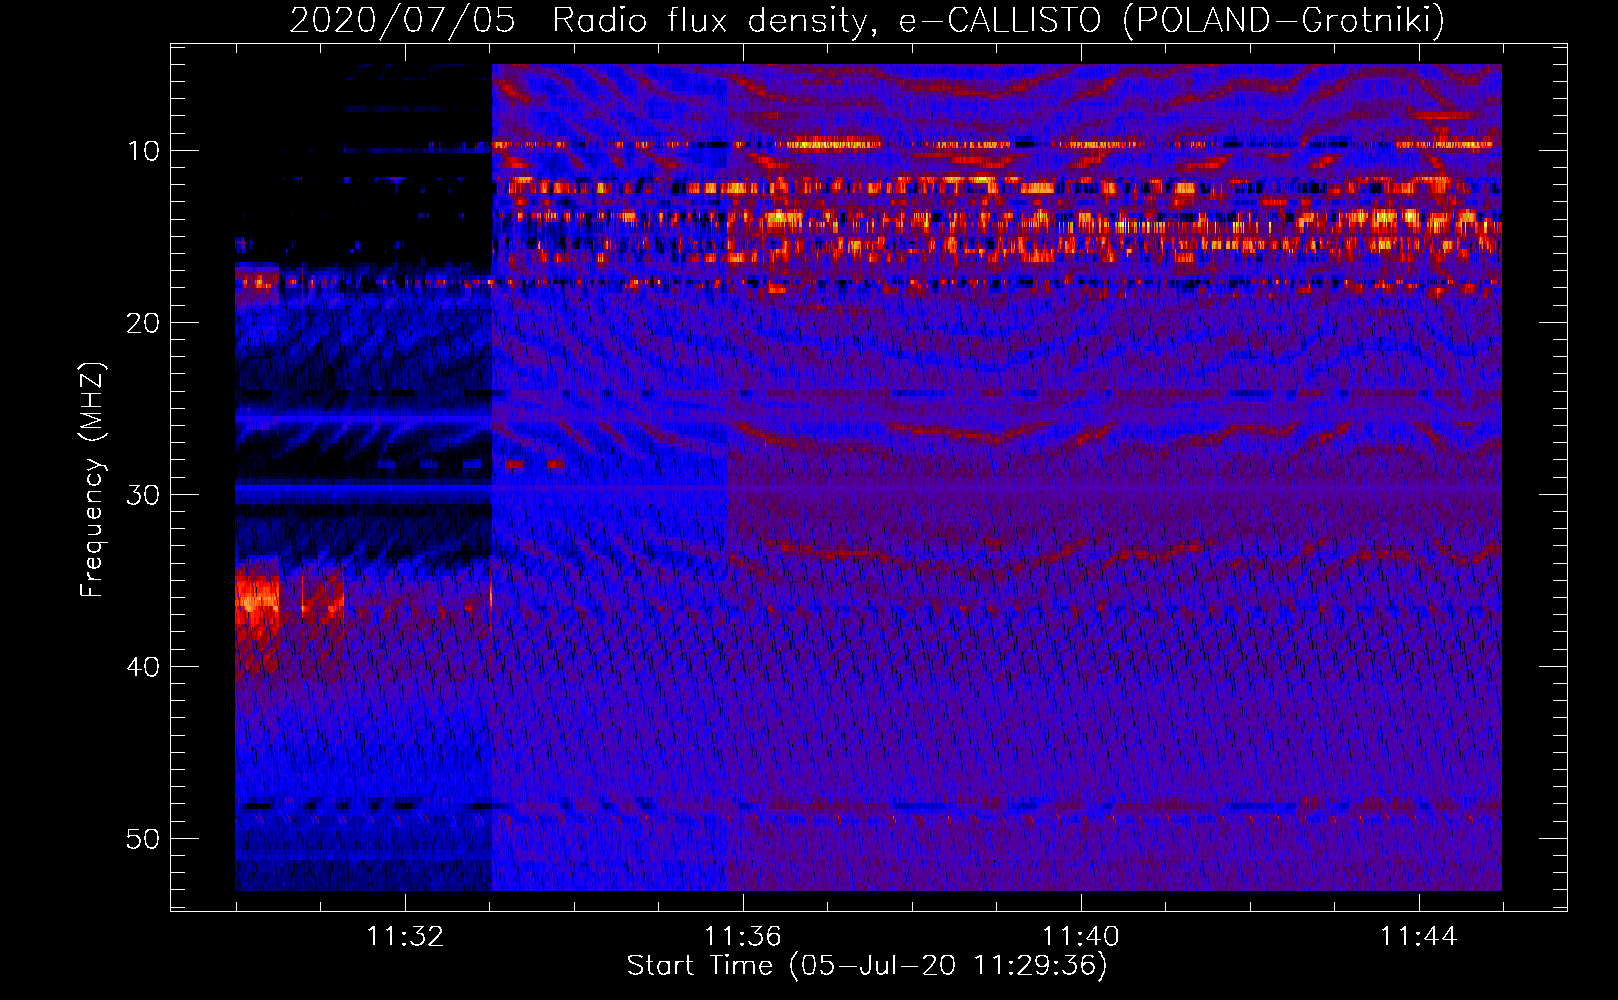This screenshot has width=1618, height=1000.
Task: Click the 20 MHz frequency tick label
Action: (x=144, y=323)
